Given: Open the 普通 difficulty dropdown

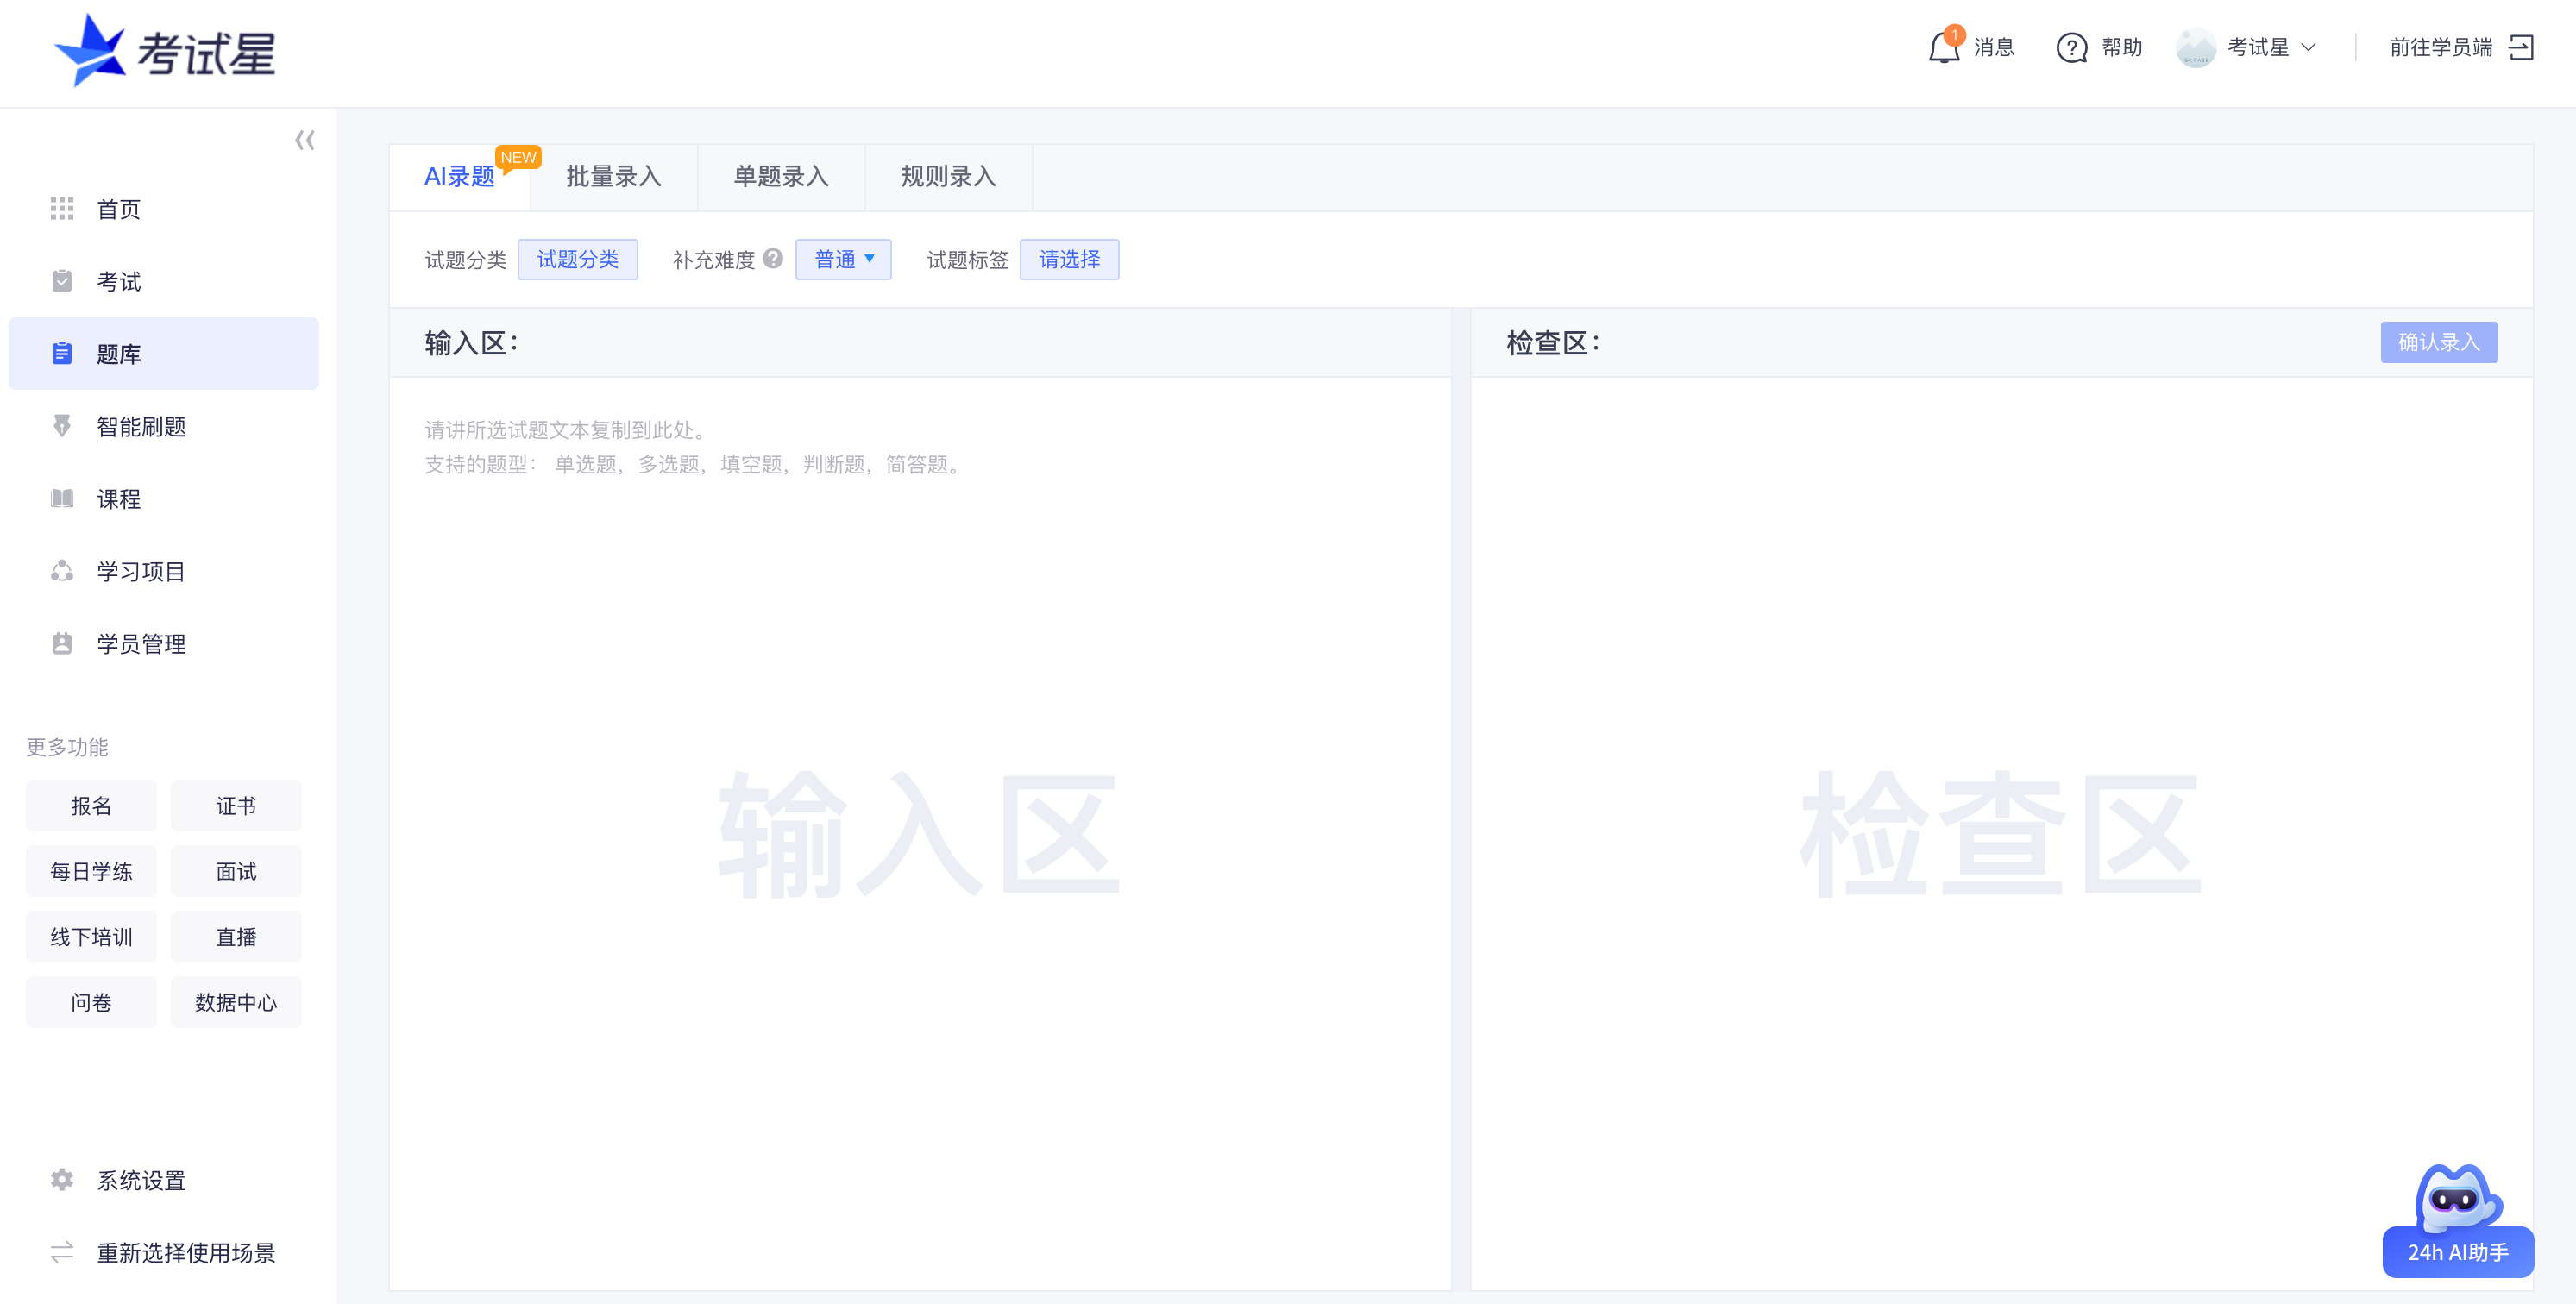Looking at the screenshot, I should 843,259.
